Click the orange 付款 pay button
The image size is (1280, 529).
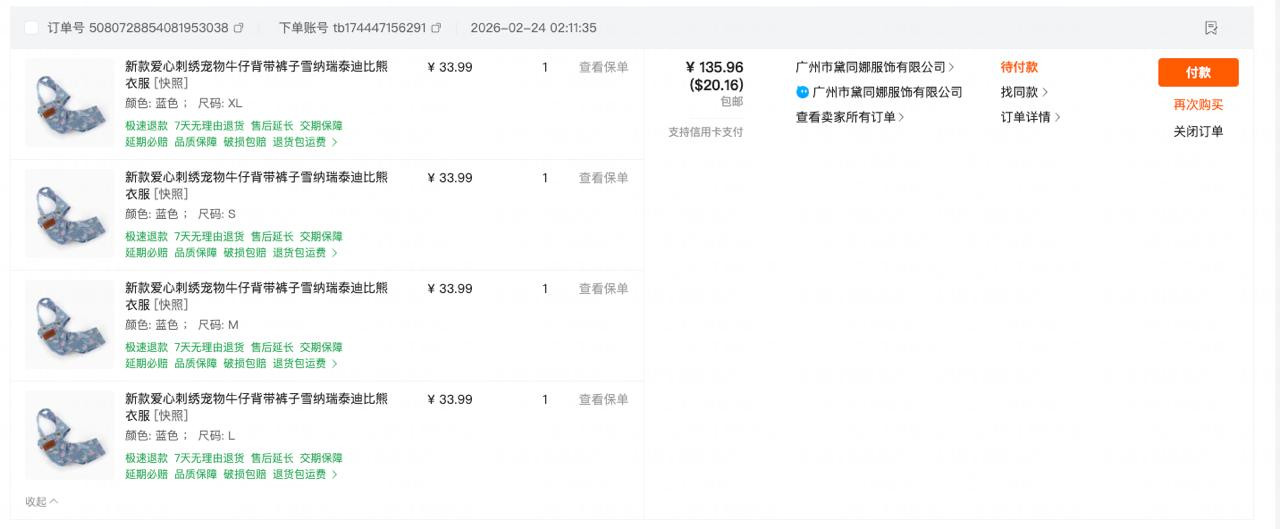[x=1198, y=73]
